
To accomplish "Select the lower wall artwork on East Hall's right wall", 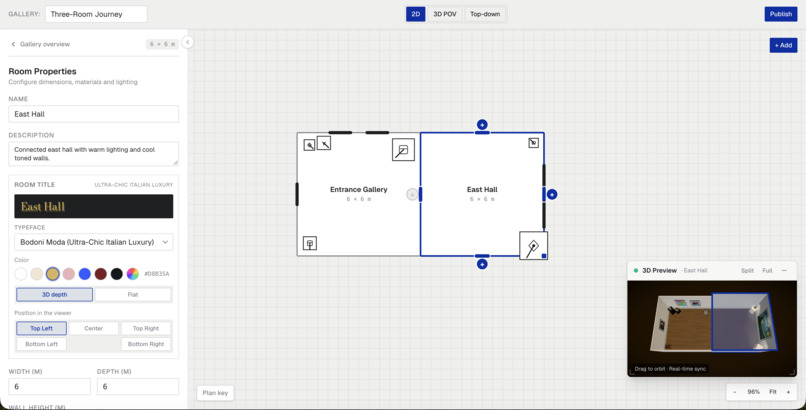I will 544,216.
